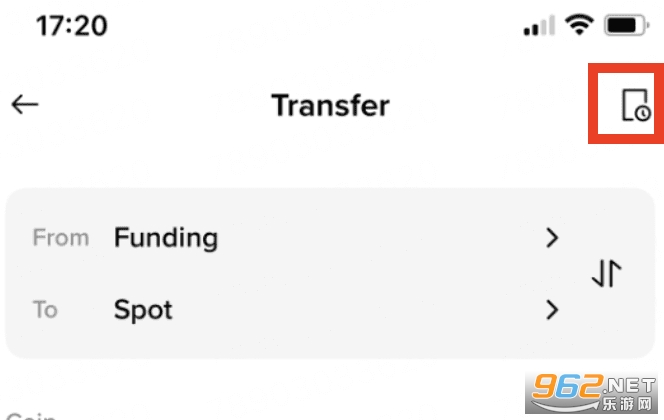
Task: Tap the Wi-Fi status icon
Action: [x=579, y=26]
